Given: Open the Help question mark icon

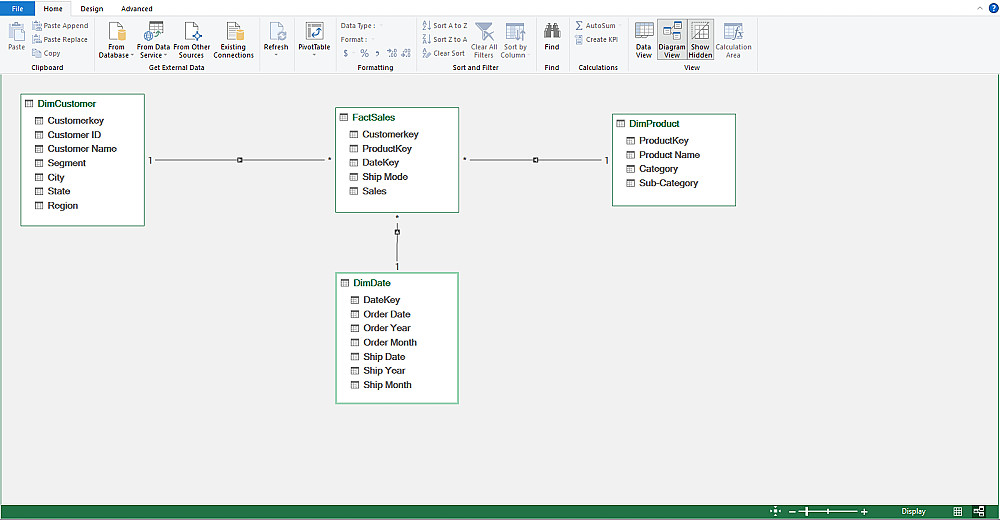Looking at the screenshot, I should coord(994,8).
